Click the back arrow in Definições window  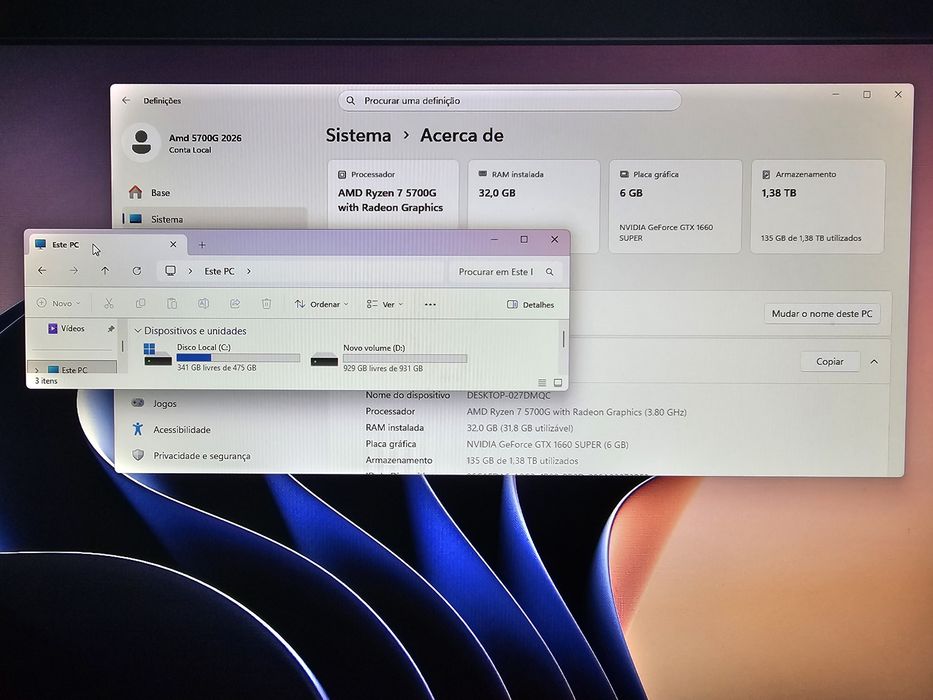pos(126,101)
